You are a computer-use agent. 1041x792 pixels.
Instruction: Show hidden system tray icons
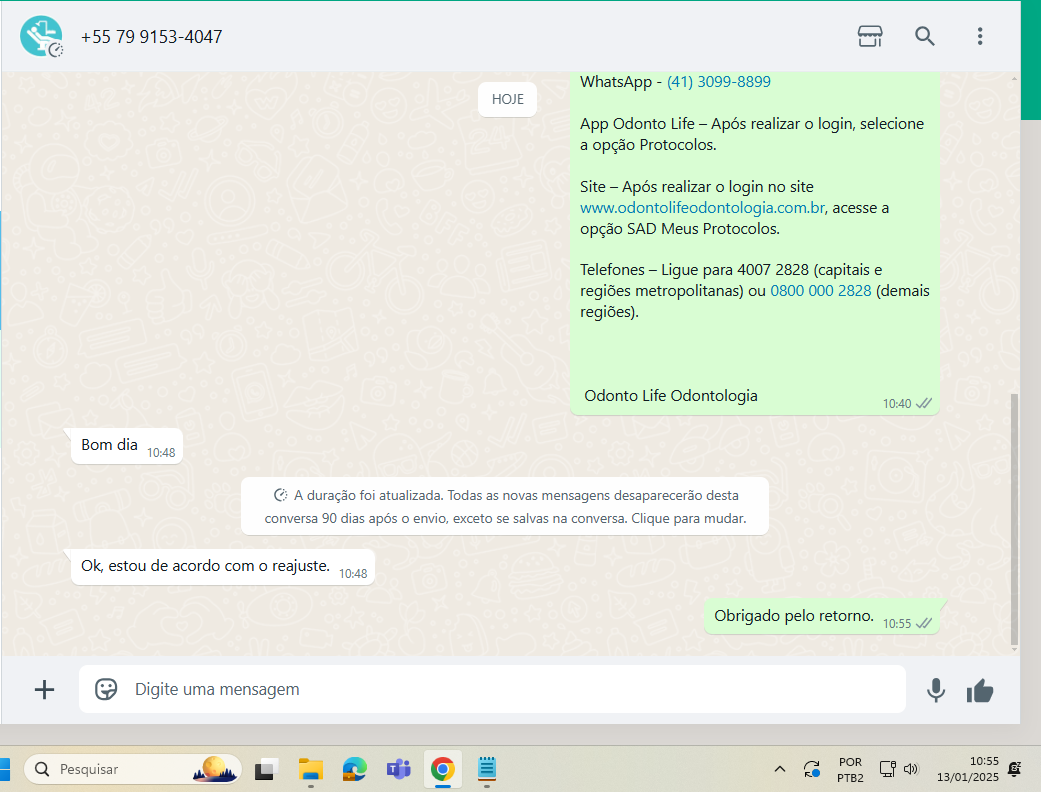[x=780, y=769]
